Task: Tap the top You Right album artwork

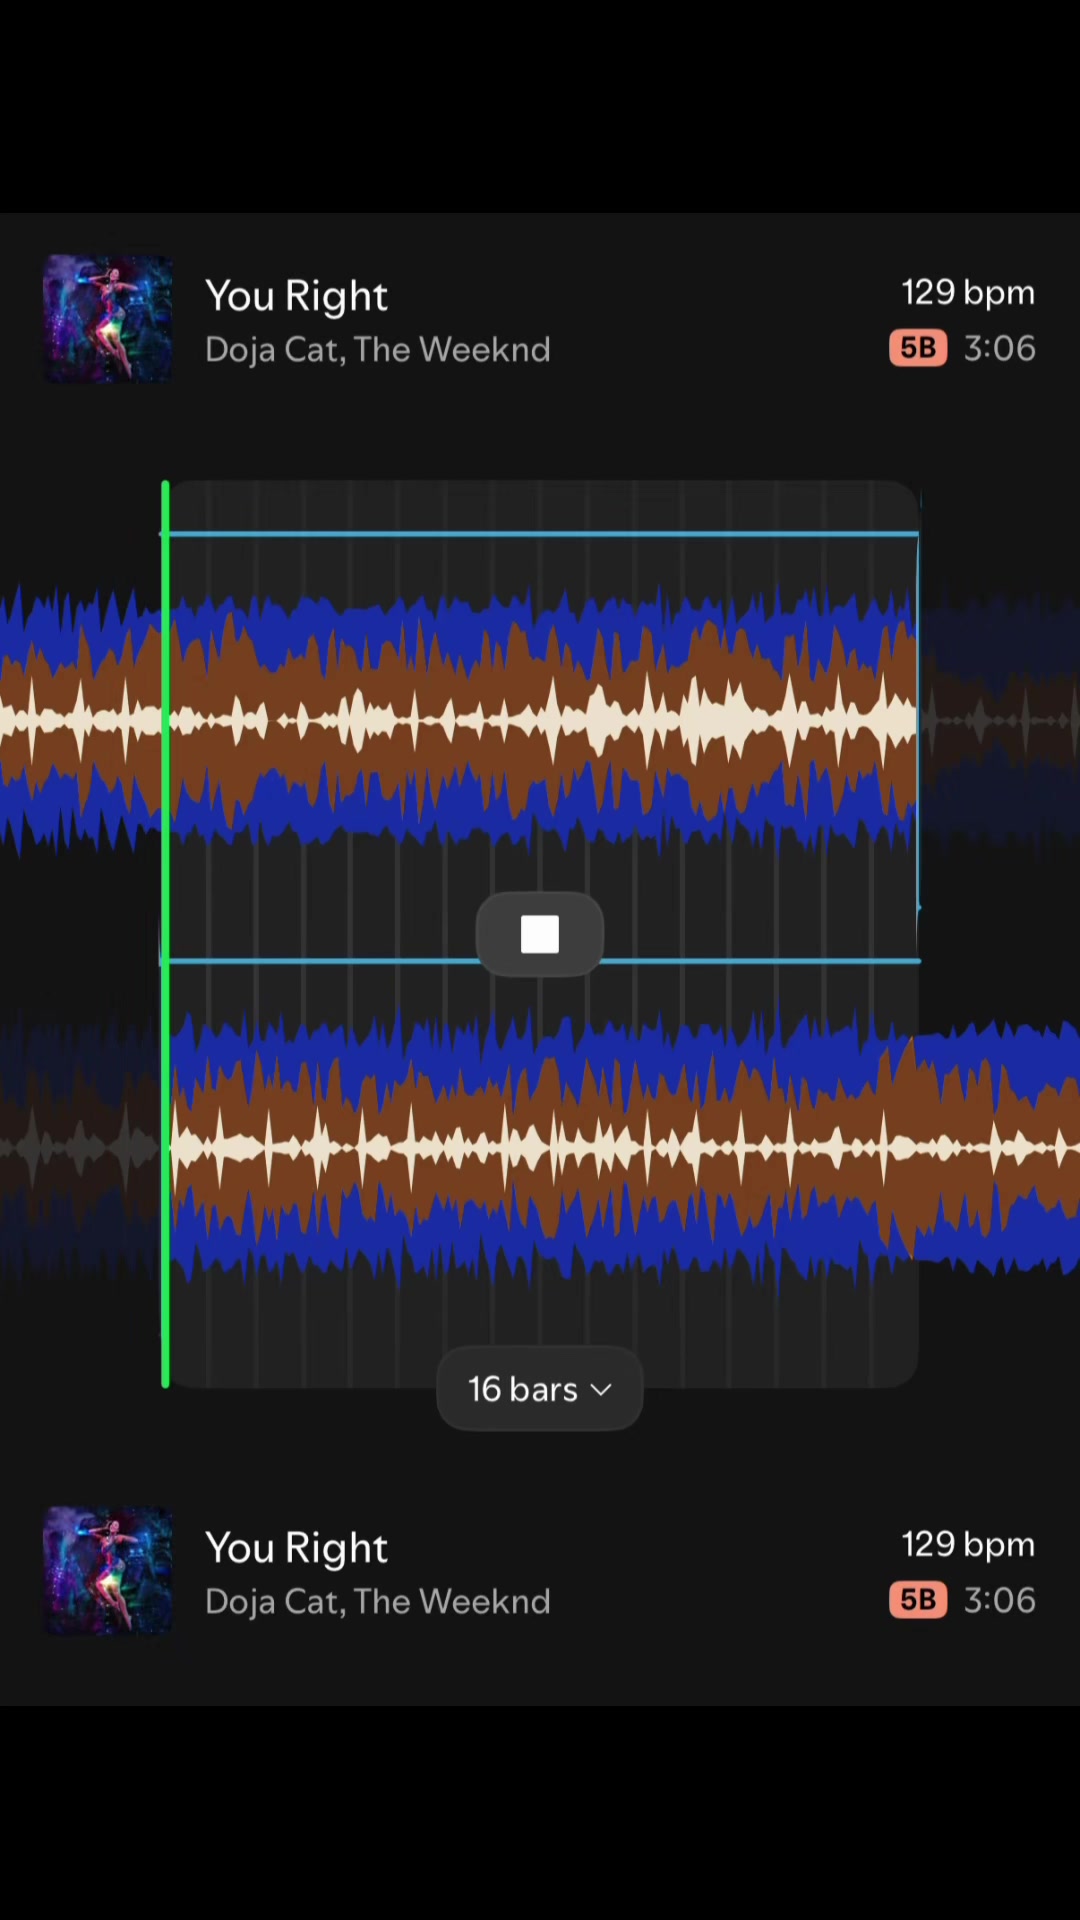Action: pos(108,319)
